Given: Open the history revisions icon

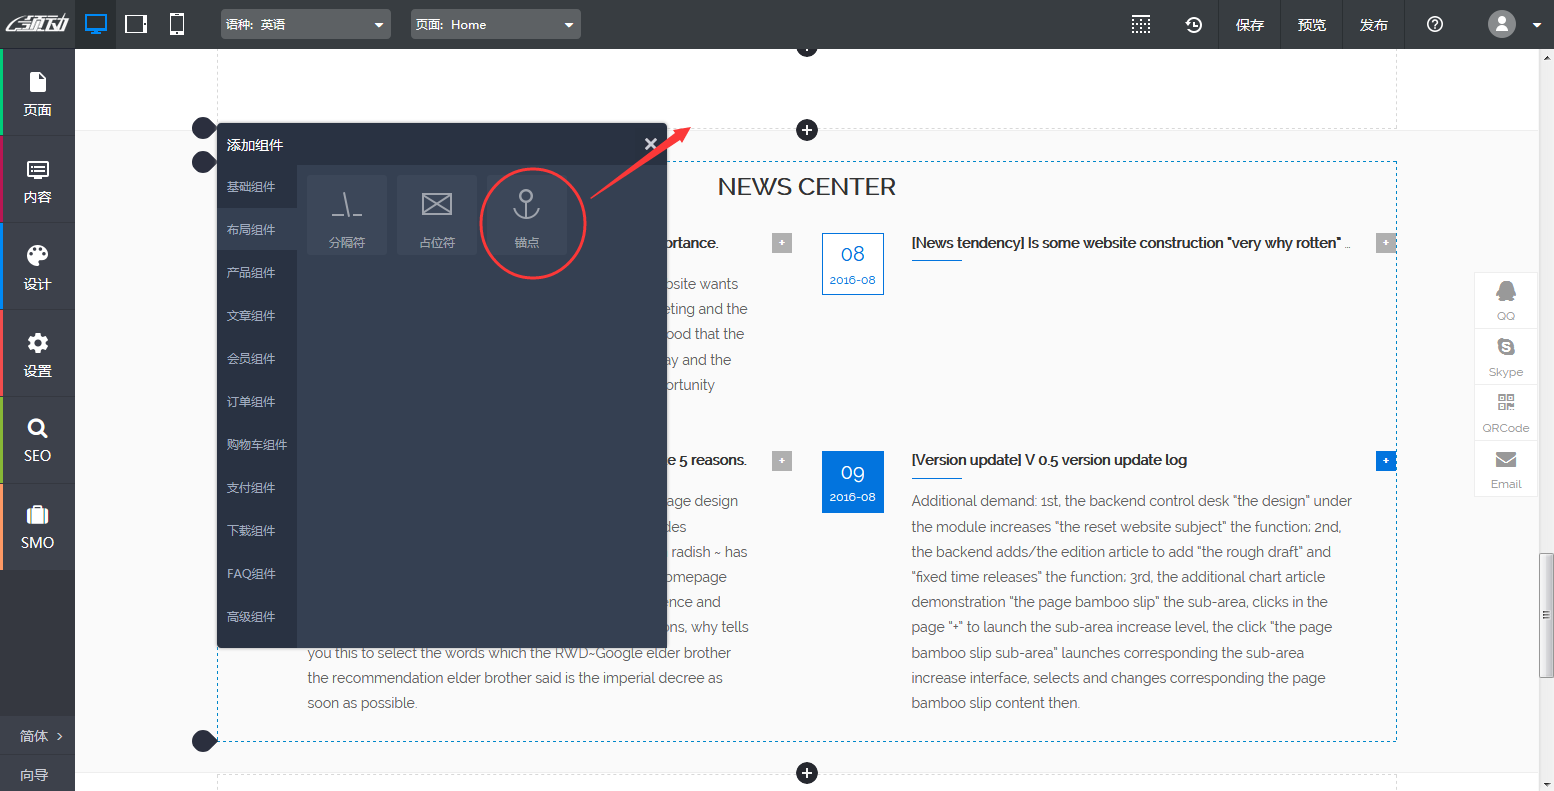Looking at the screenshot, I should coord(1194,24).
